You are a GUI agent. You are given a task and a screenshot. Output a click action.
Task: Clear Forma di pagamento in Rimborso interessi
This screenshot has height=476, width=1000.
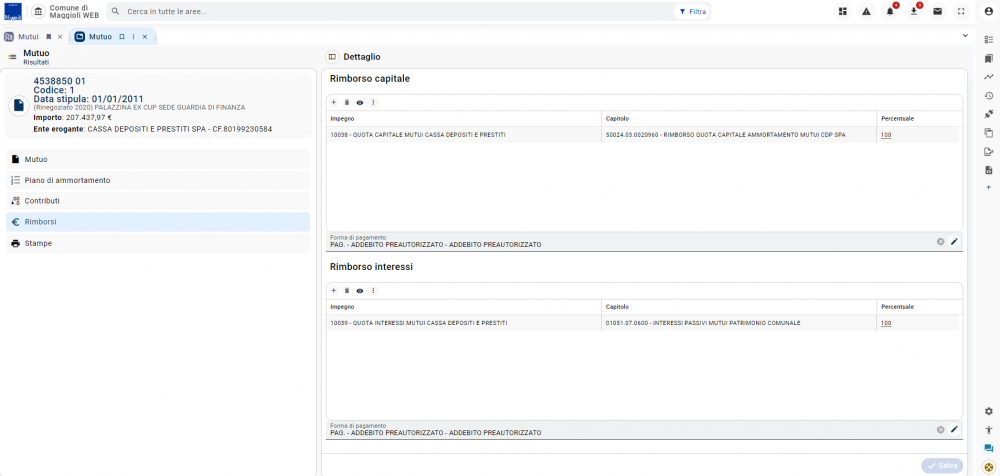(x=941, y=429)
